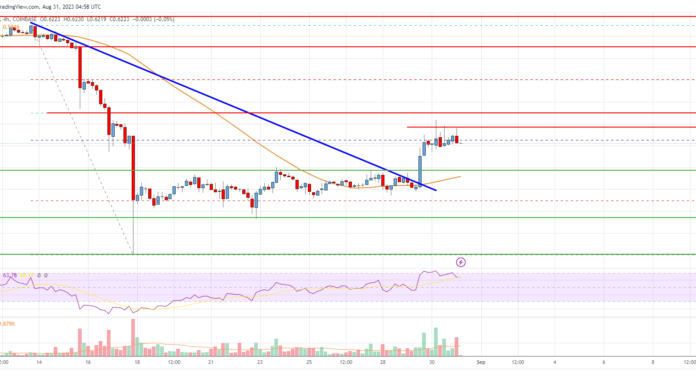Viewport: 696px width, 385px height.
Task: Click the Aug 31, 2023 04:58 UTC timestamp
Action: 71,7
